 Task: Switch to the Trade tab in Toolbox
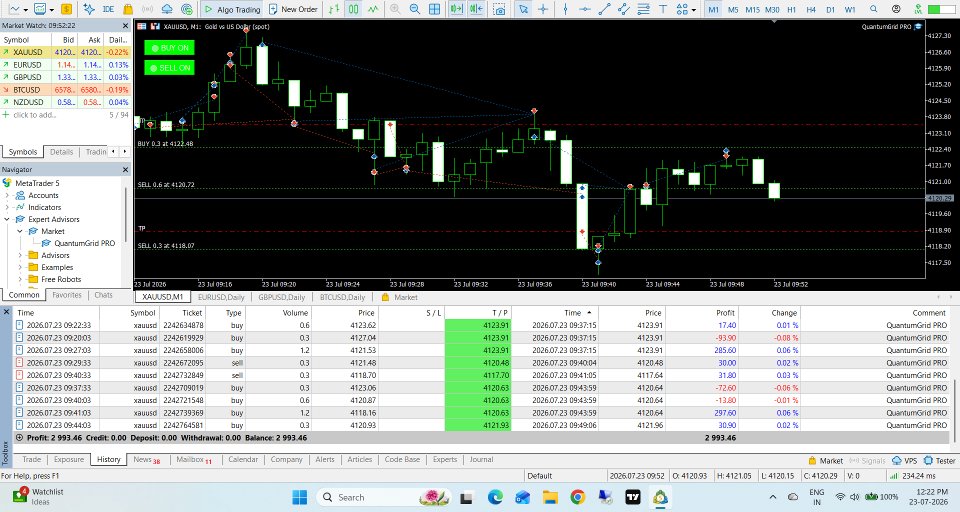pyautogui.click(x=32, y=459)
